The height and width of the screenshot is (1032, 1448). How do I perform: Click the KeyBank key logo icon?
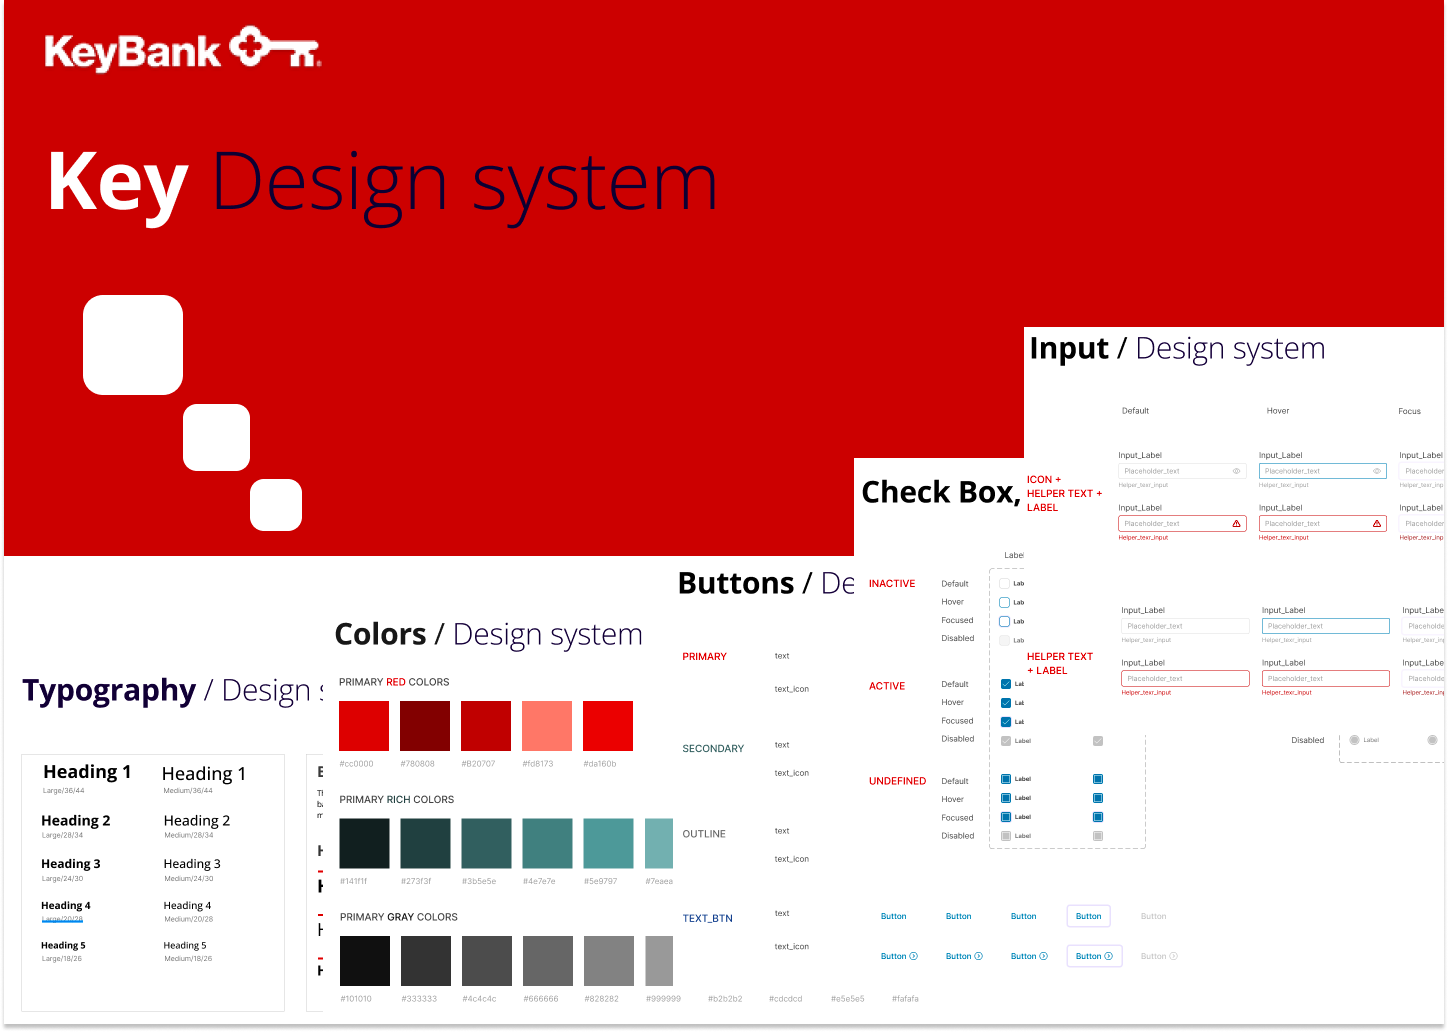tap(274, 49)
